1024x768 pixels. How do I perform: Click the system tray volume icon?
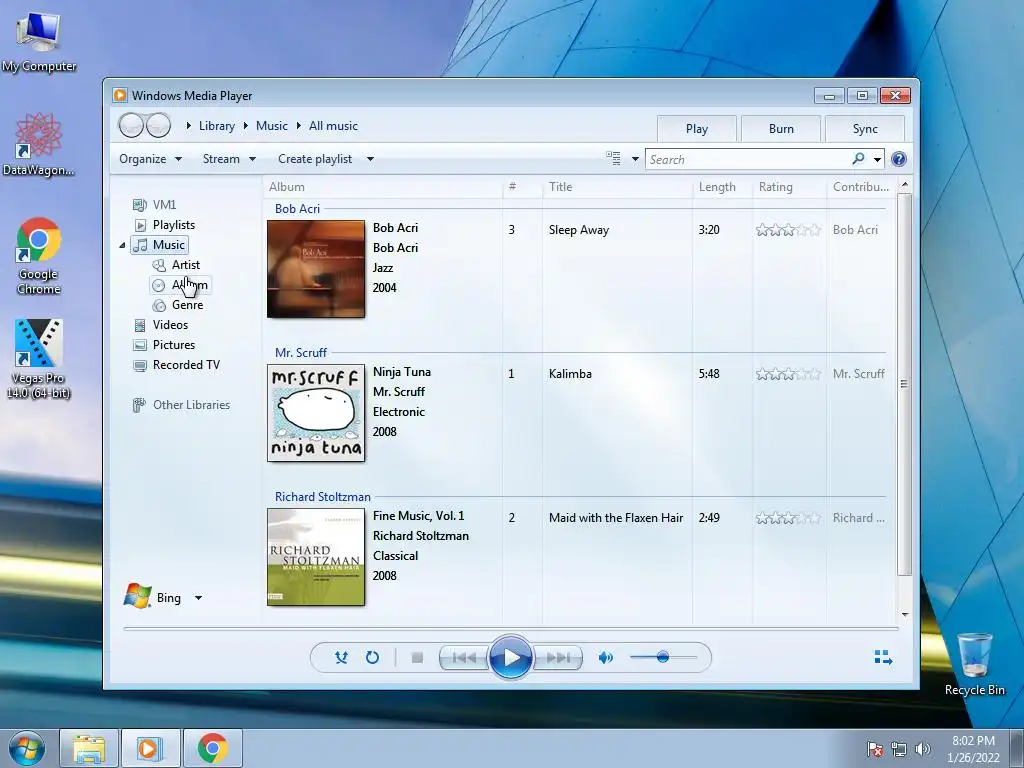coord(922,749)
